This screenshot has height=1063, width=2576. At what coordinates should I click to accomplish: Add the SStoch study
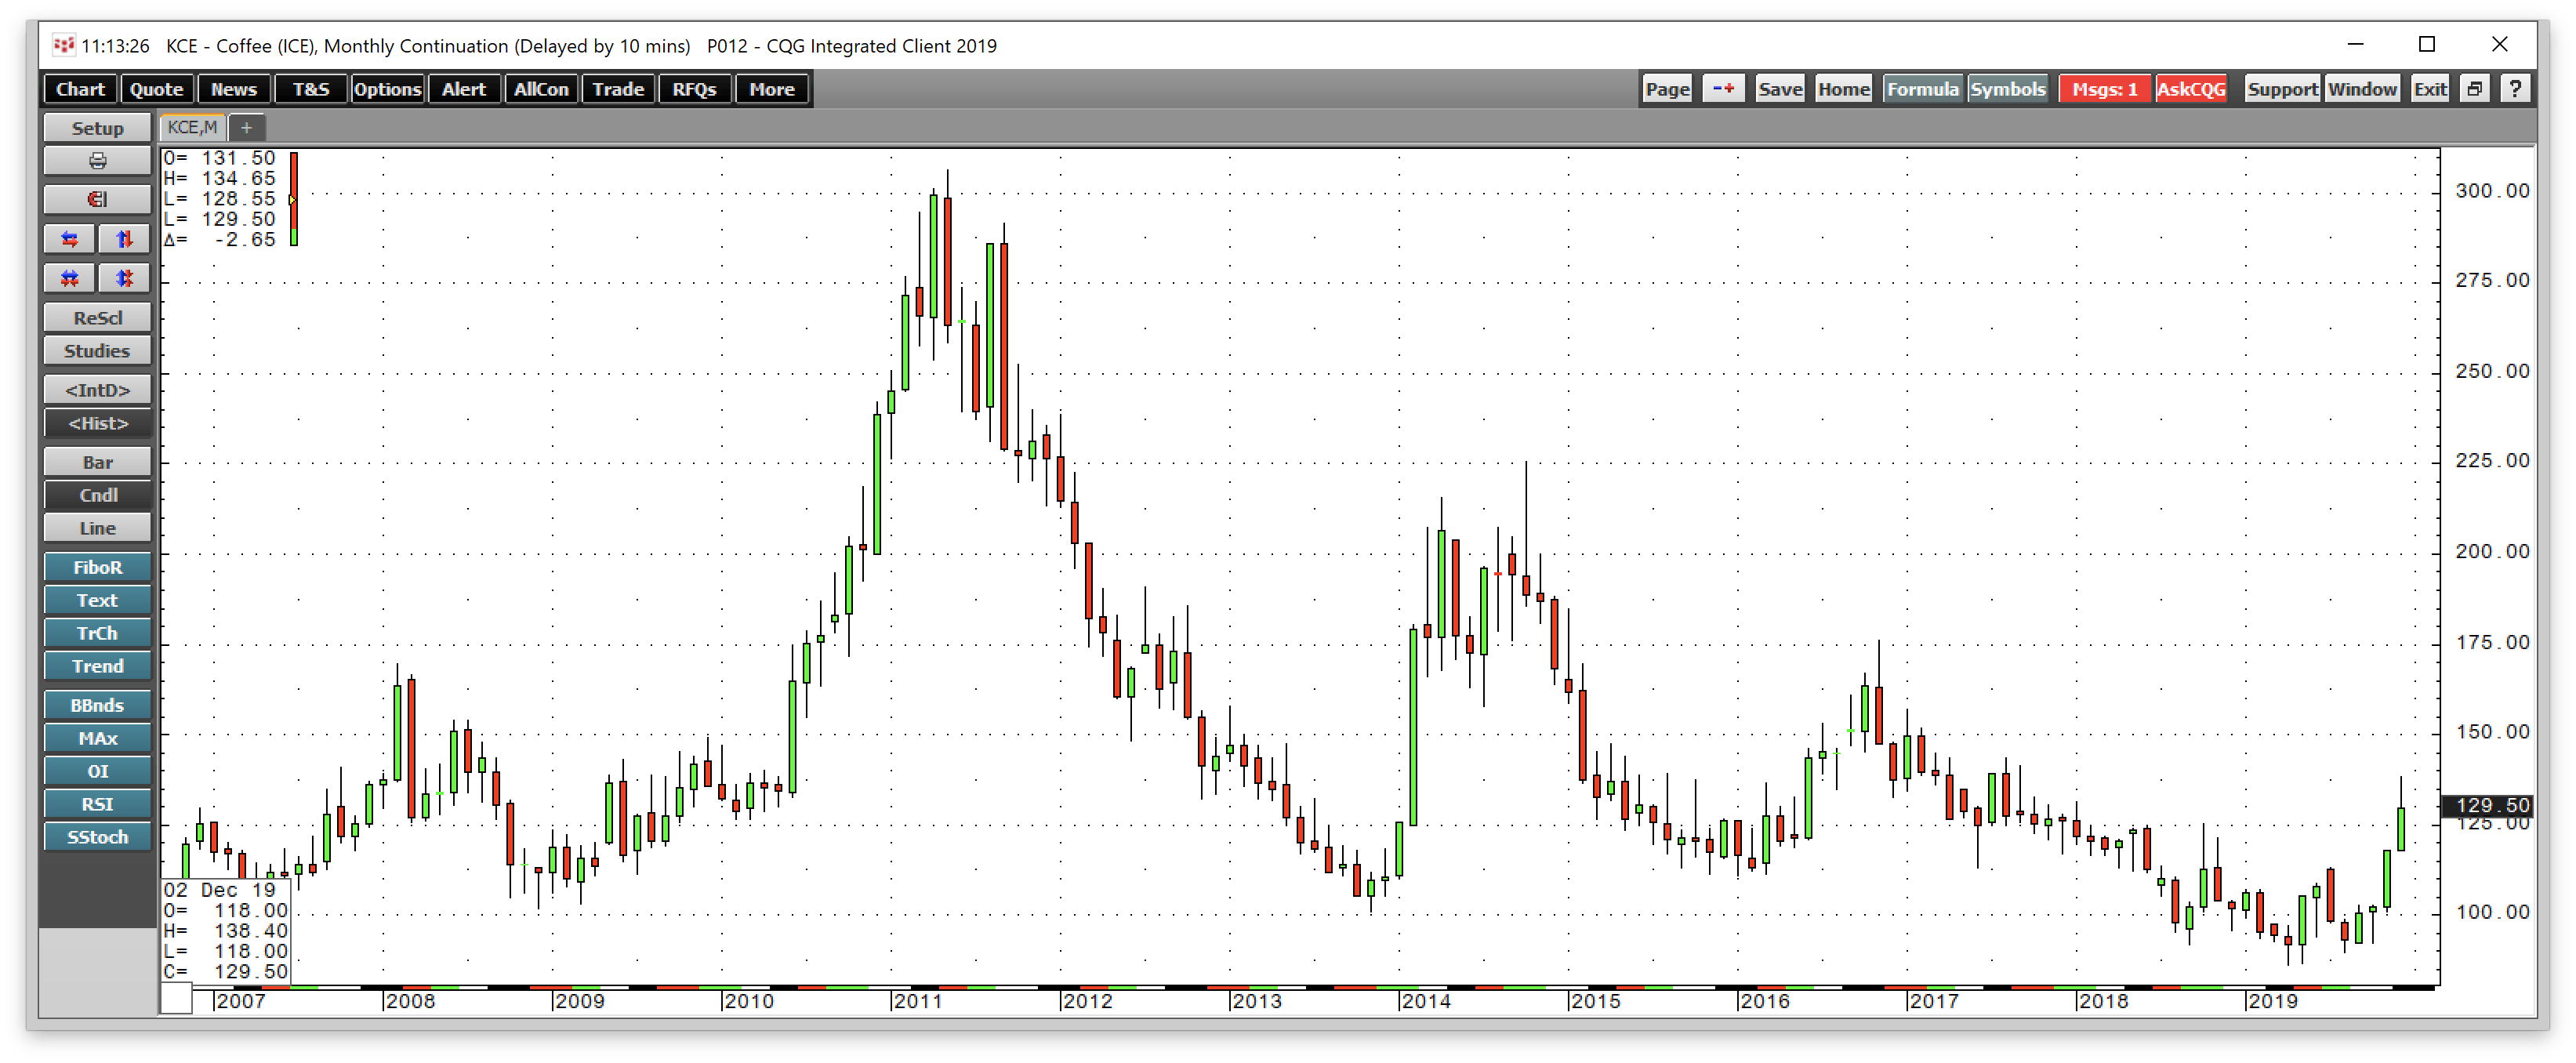97,837
